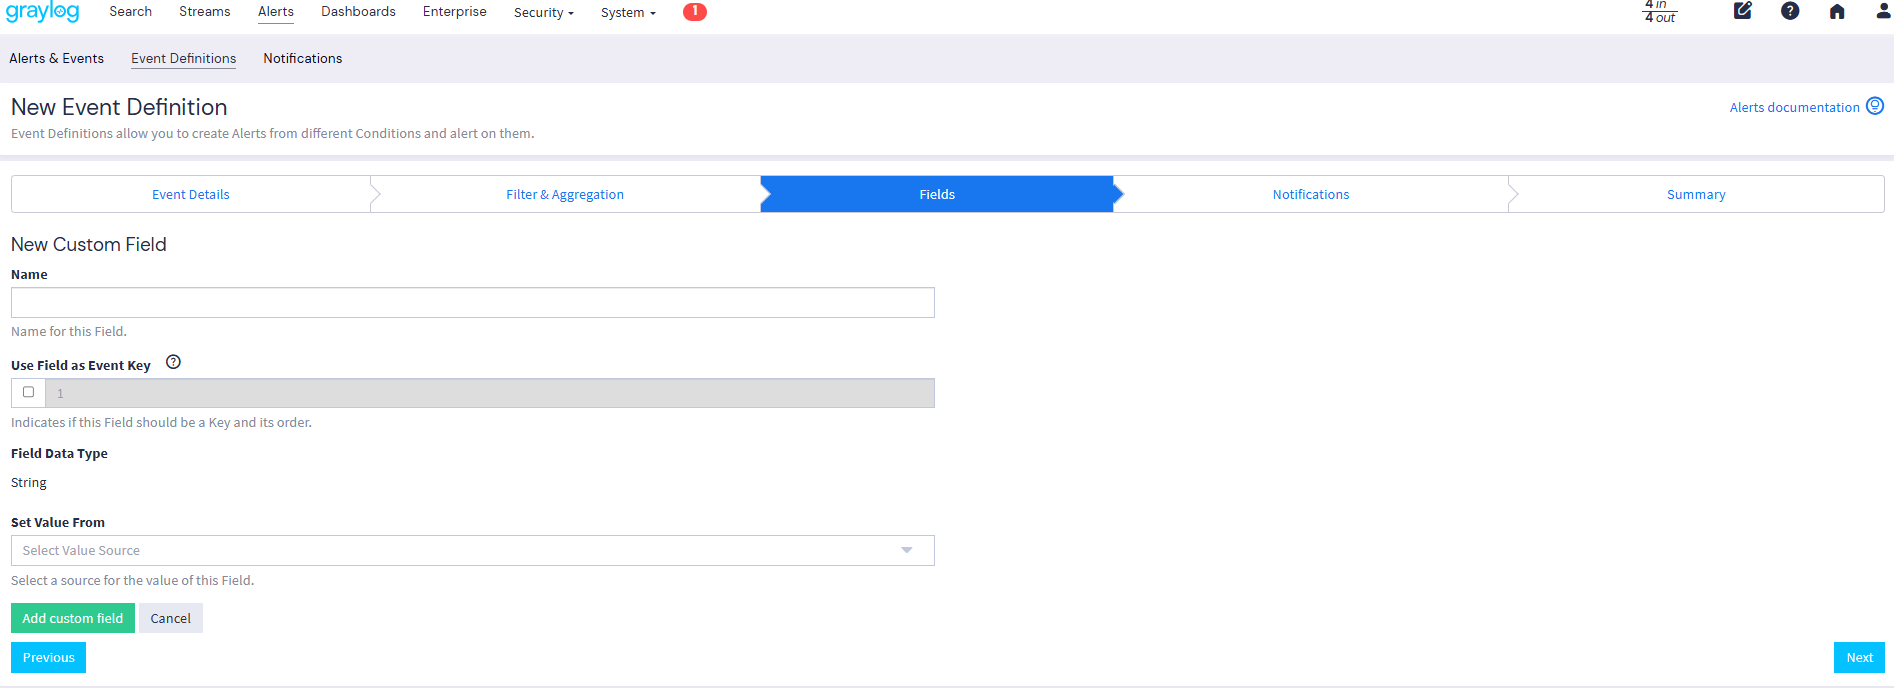Click the Alerts documentation support icon
The height and width of the screenshot is (688, 1894).
click(x=1875, y=106)
